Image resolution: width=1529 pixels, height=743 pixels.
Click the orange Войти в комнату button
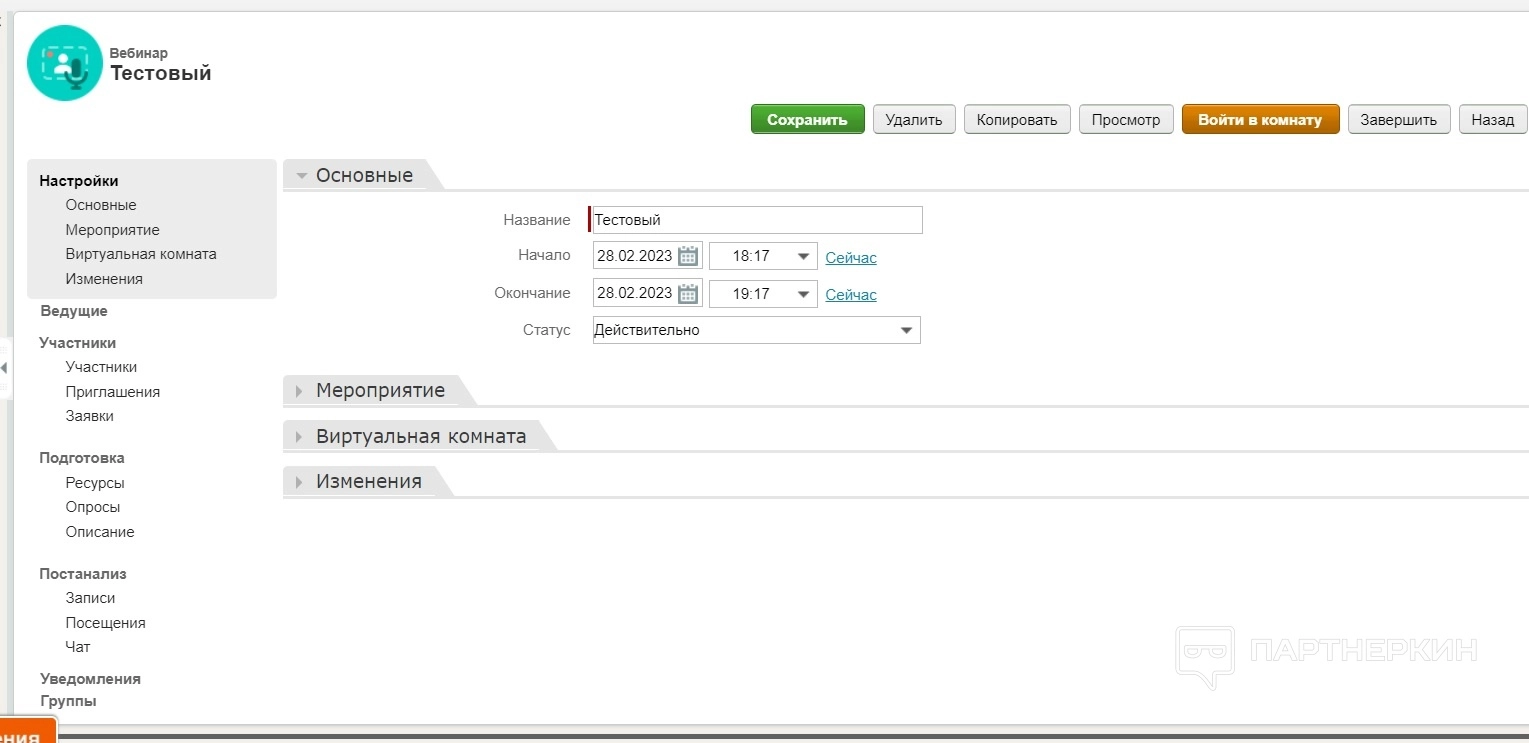pos(1260,120)
